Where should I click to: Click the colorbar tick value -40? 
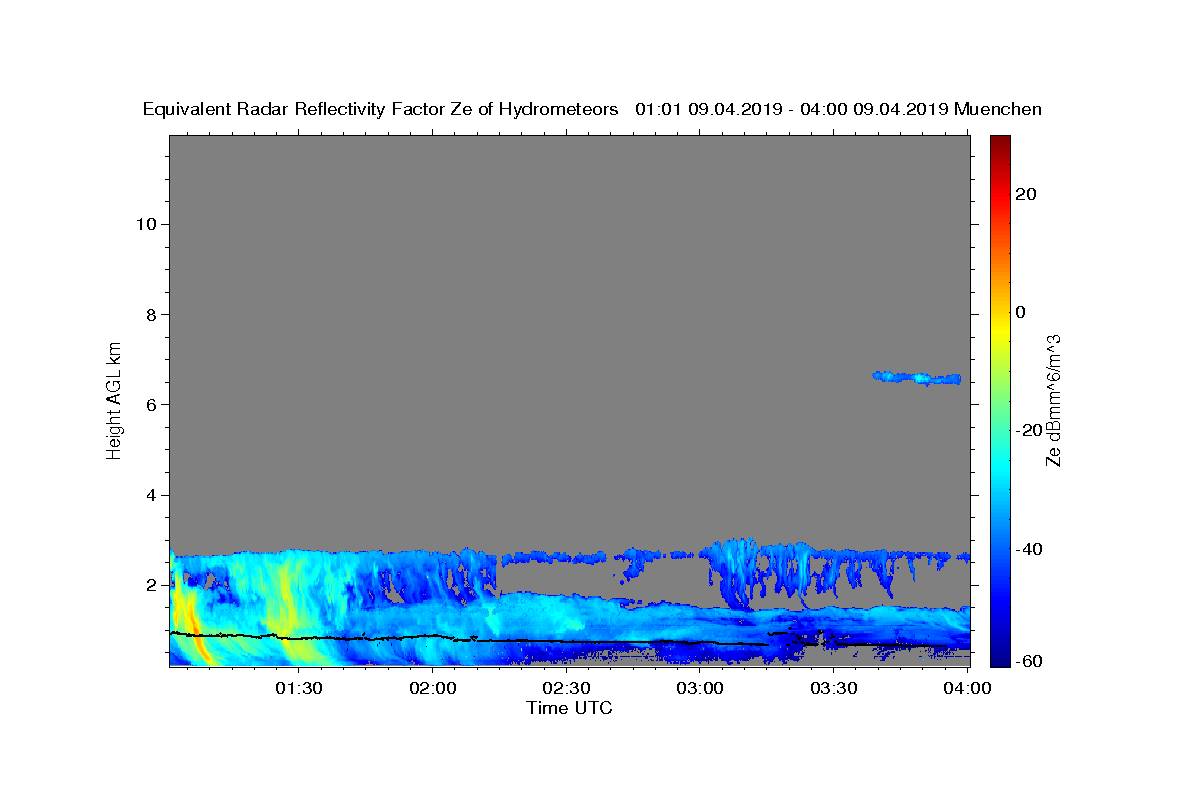click(x=1028, y=549)
